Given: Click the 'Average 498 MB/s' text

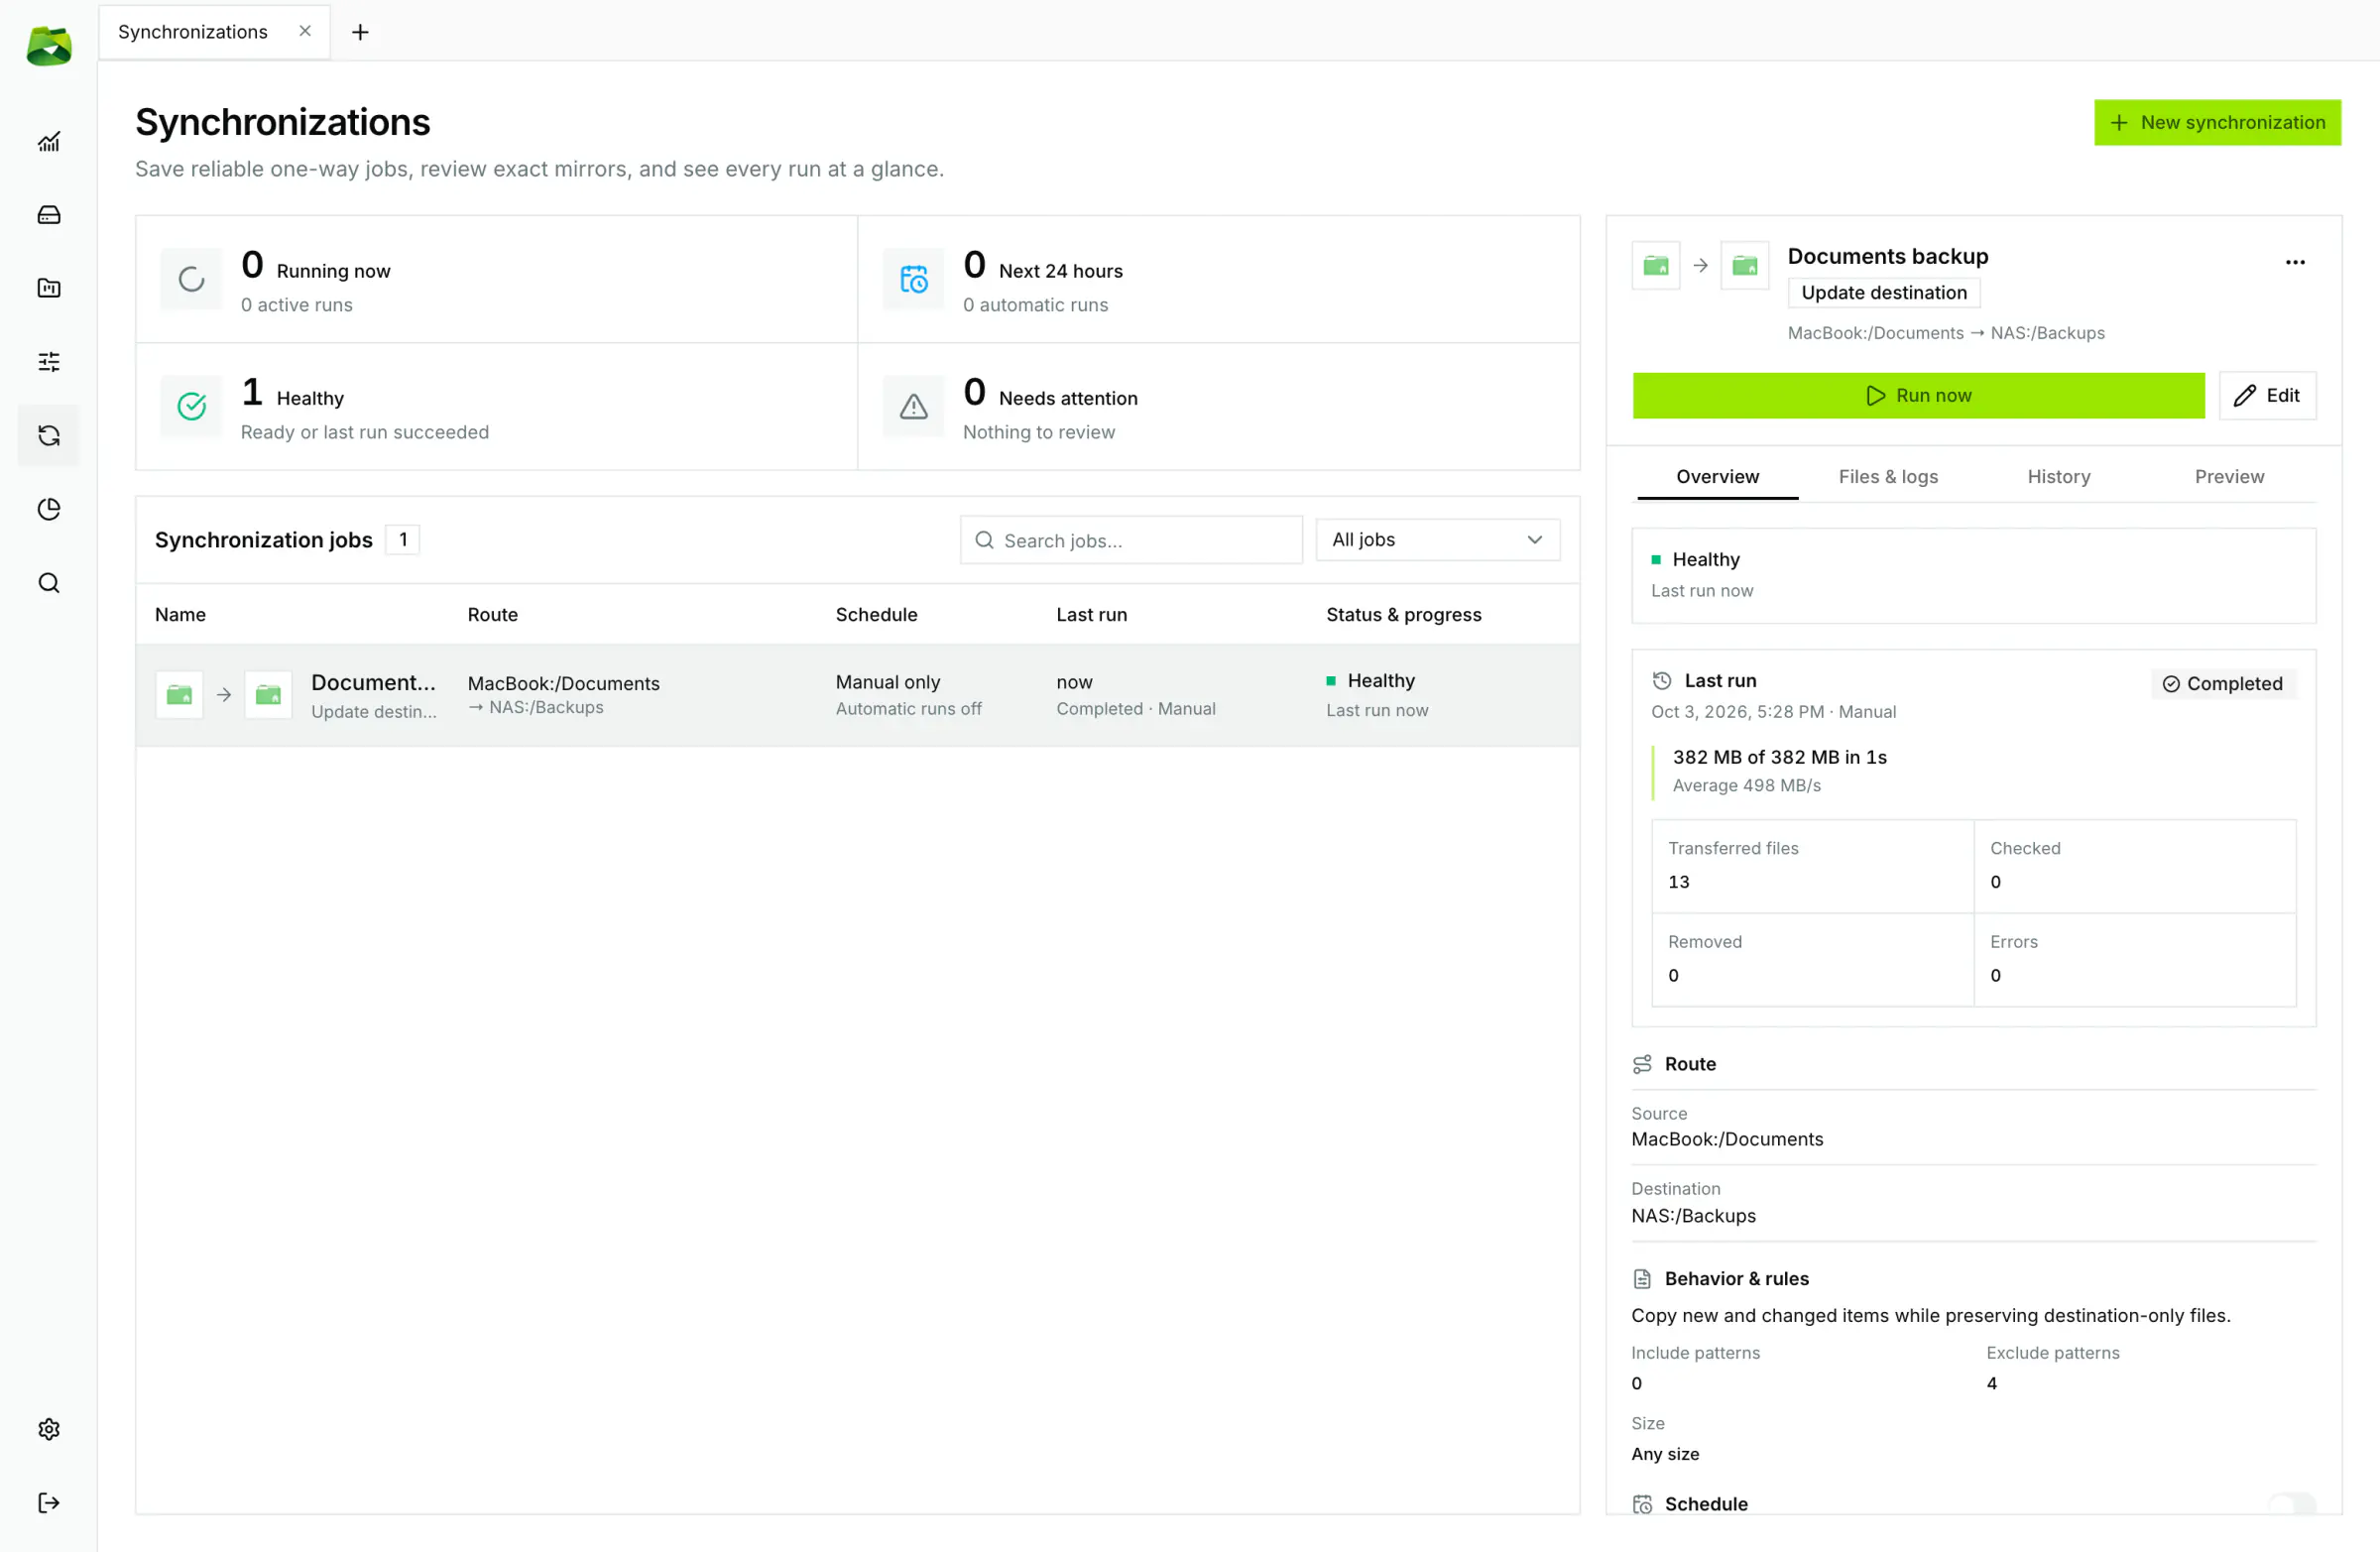Looking at the screenshot, I should pyautogui.click(x=1746, y=786).
